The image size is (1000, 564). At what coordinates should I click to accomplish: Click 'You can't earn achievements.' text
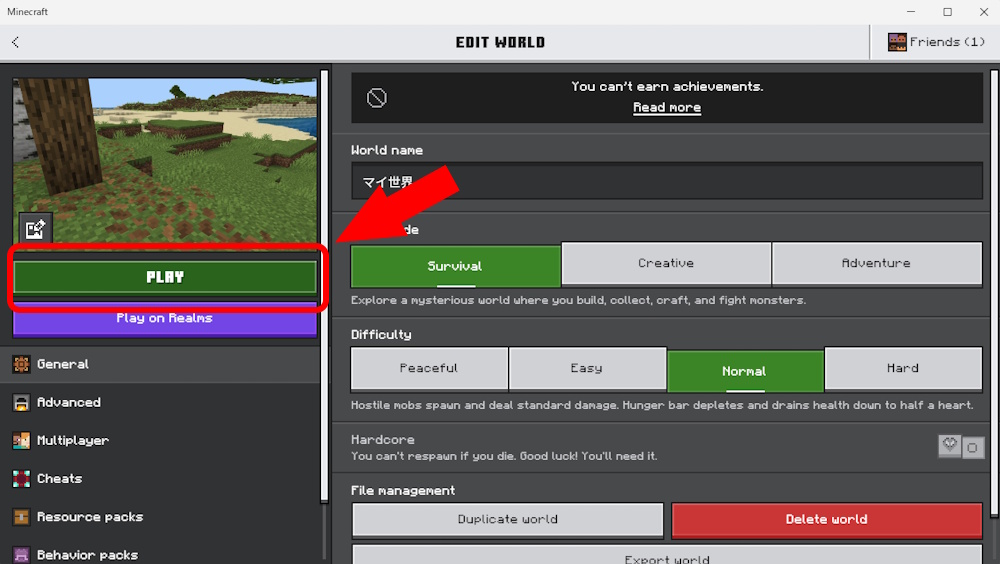click(x=667, y=86)
